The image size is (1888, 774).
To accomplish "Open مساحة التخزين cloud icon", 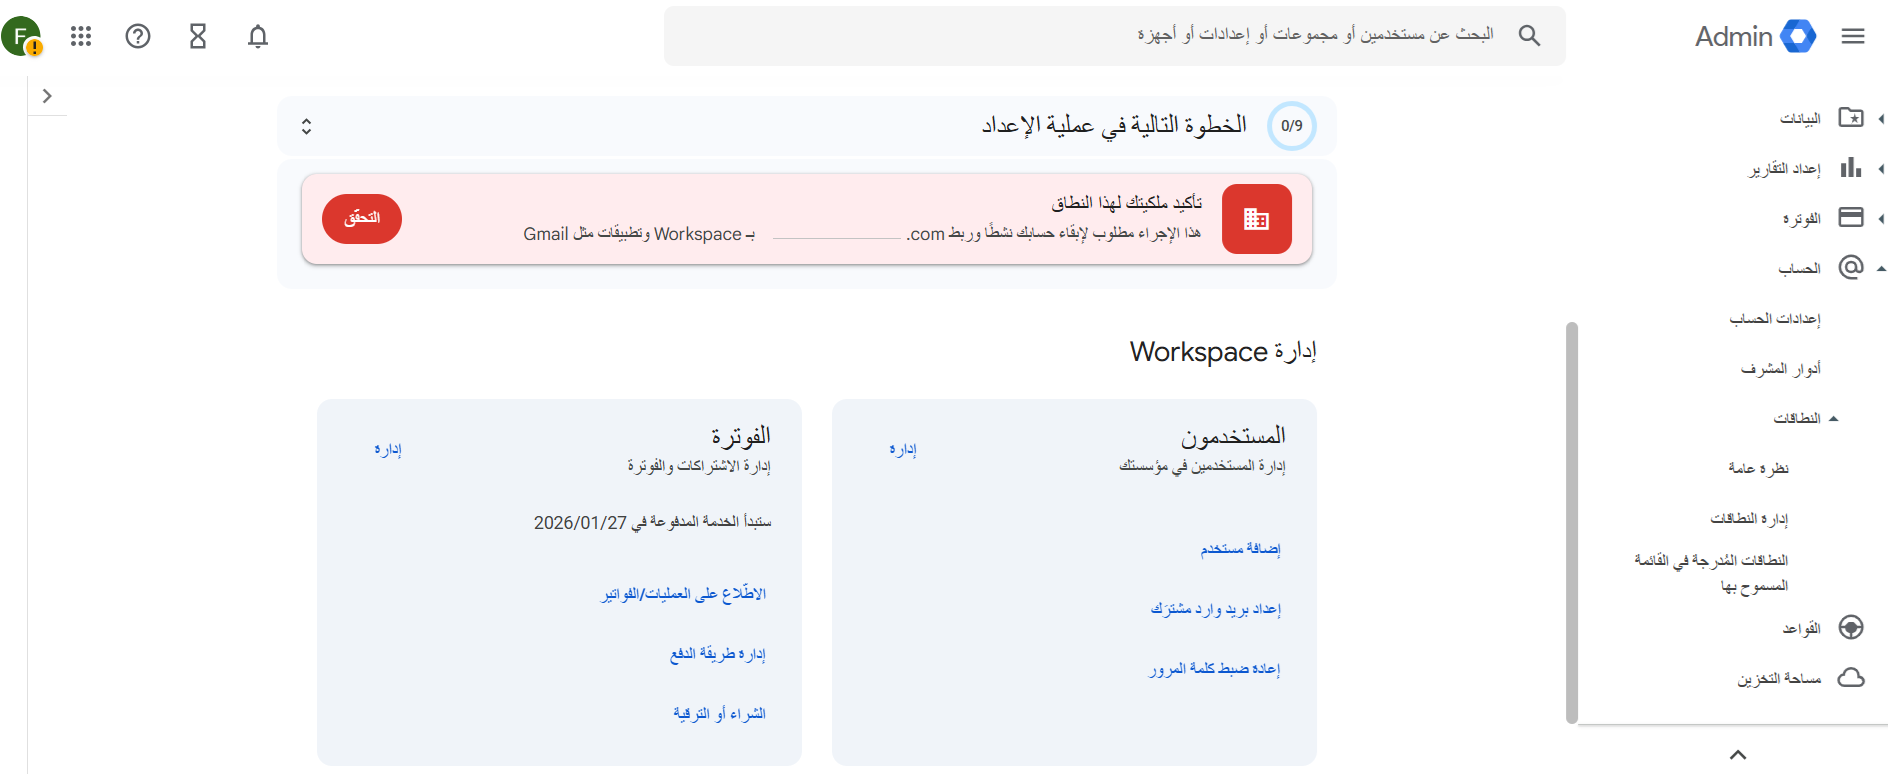I will (1851, 678).
